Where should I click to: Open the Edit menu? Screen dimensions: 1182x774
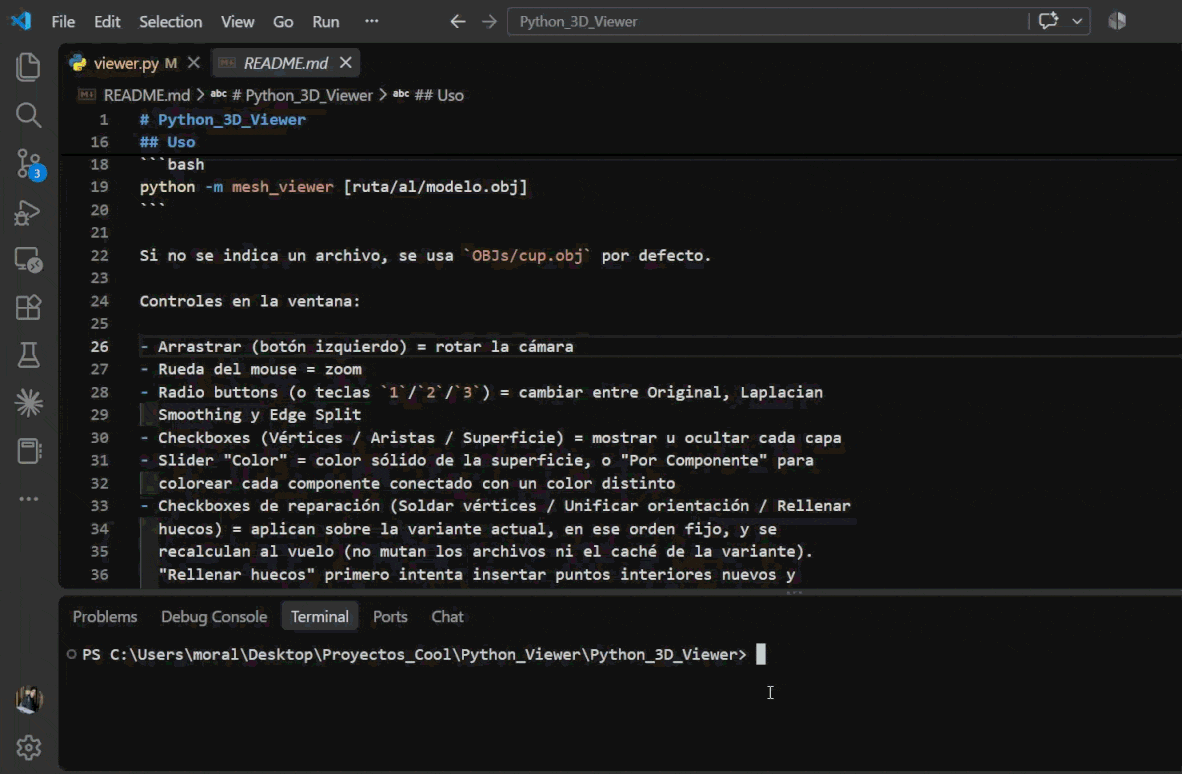(107, 22)
